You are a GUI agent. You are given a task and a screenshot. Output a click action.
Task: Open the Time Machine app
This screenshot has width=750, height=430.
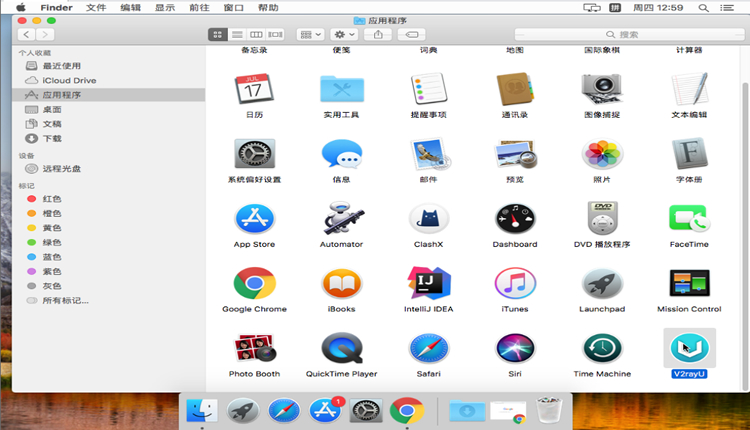[602, 349]
